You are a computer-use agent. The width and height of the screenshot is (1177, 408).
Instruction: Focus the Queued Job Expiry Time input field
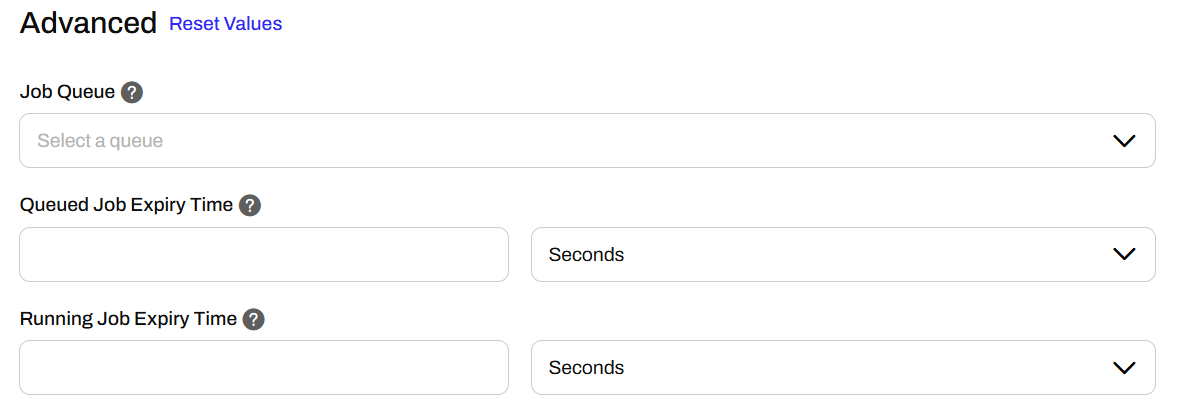pos(264,255)
